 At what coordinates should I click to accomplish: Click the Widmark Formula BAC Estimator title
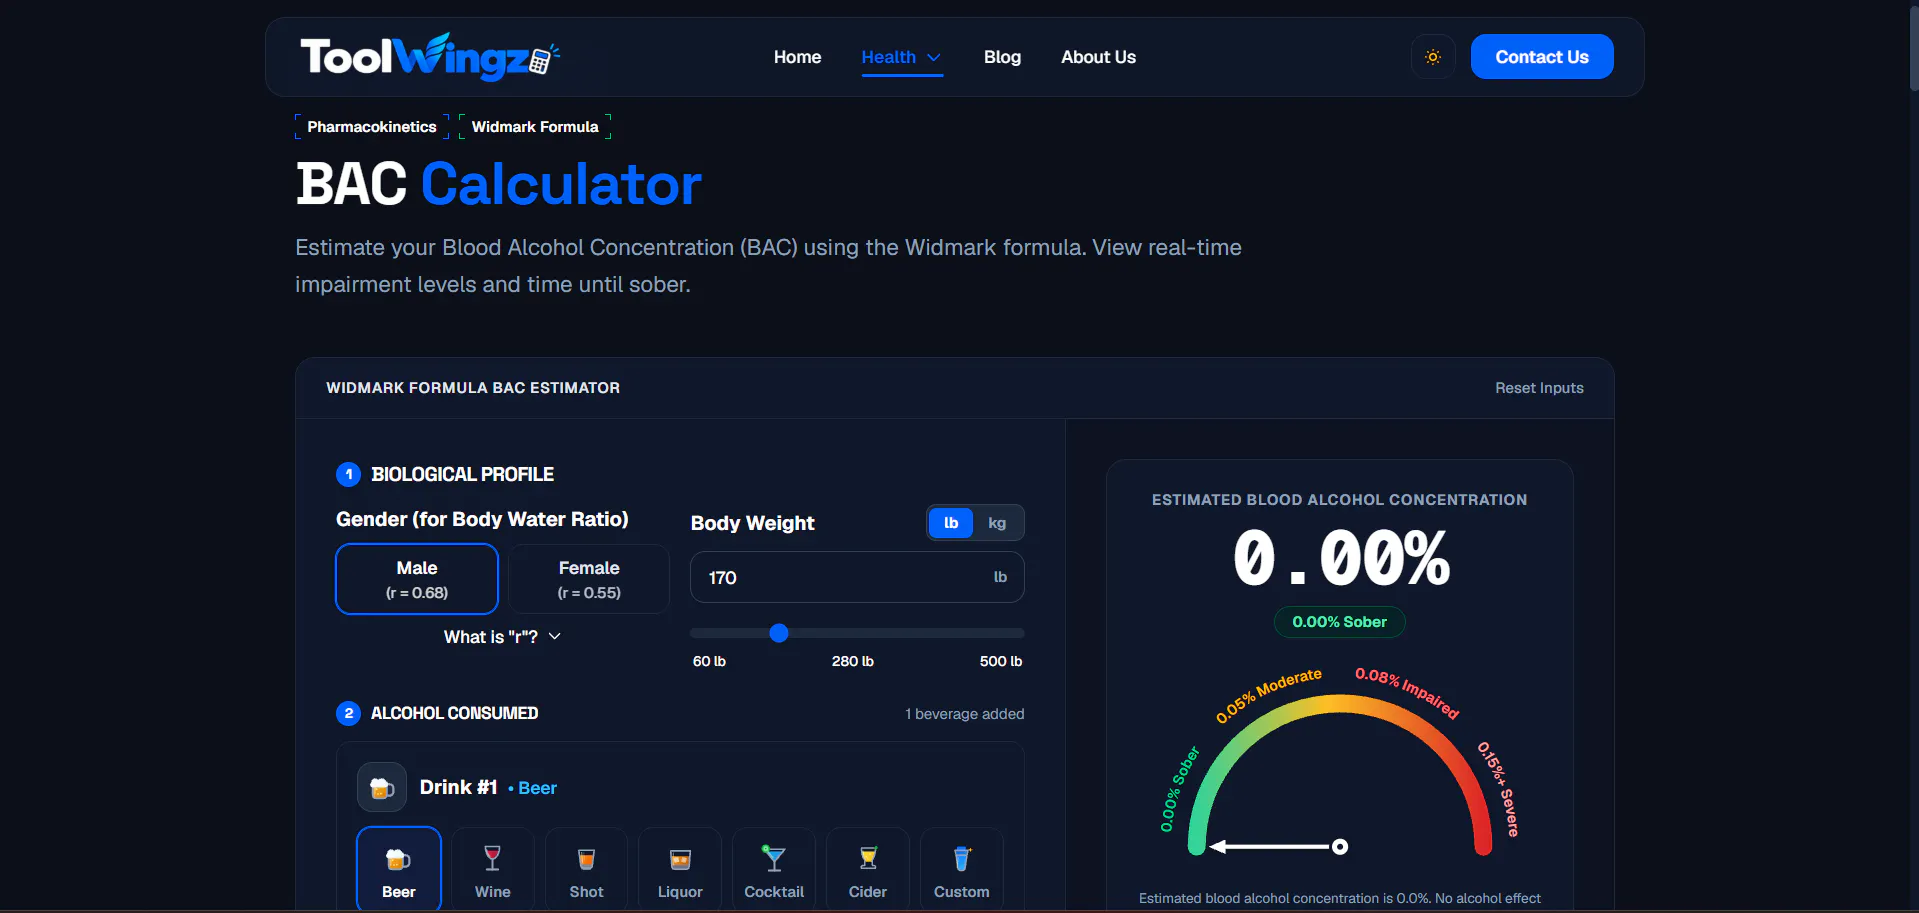click(473, 388)
